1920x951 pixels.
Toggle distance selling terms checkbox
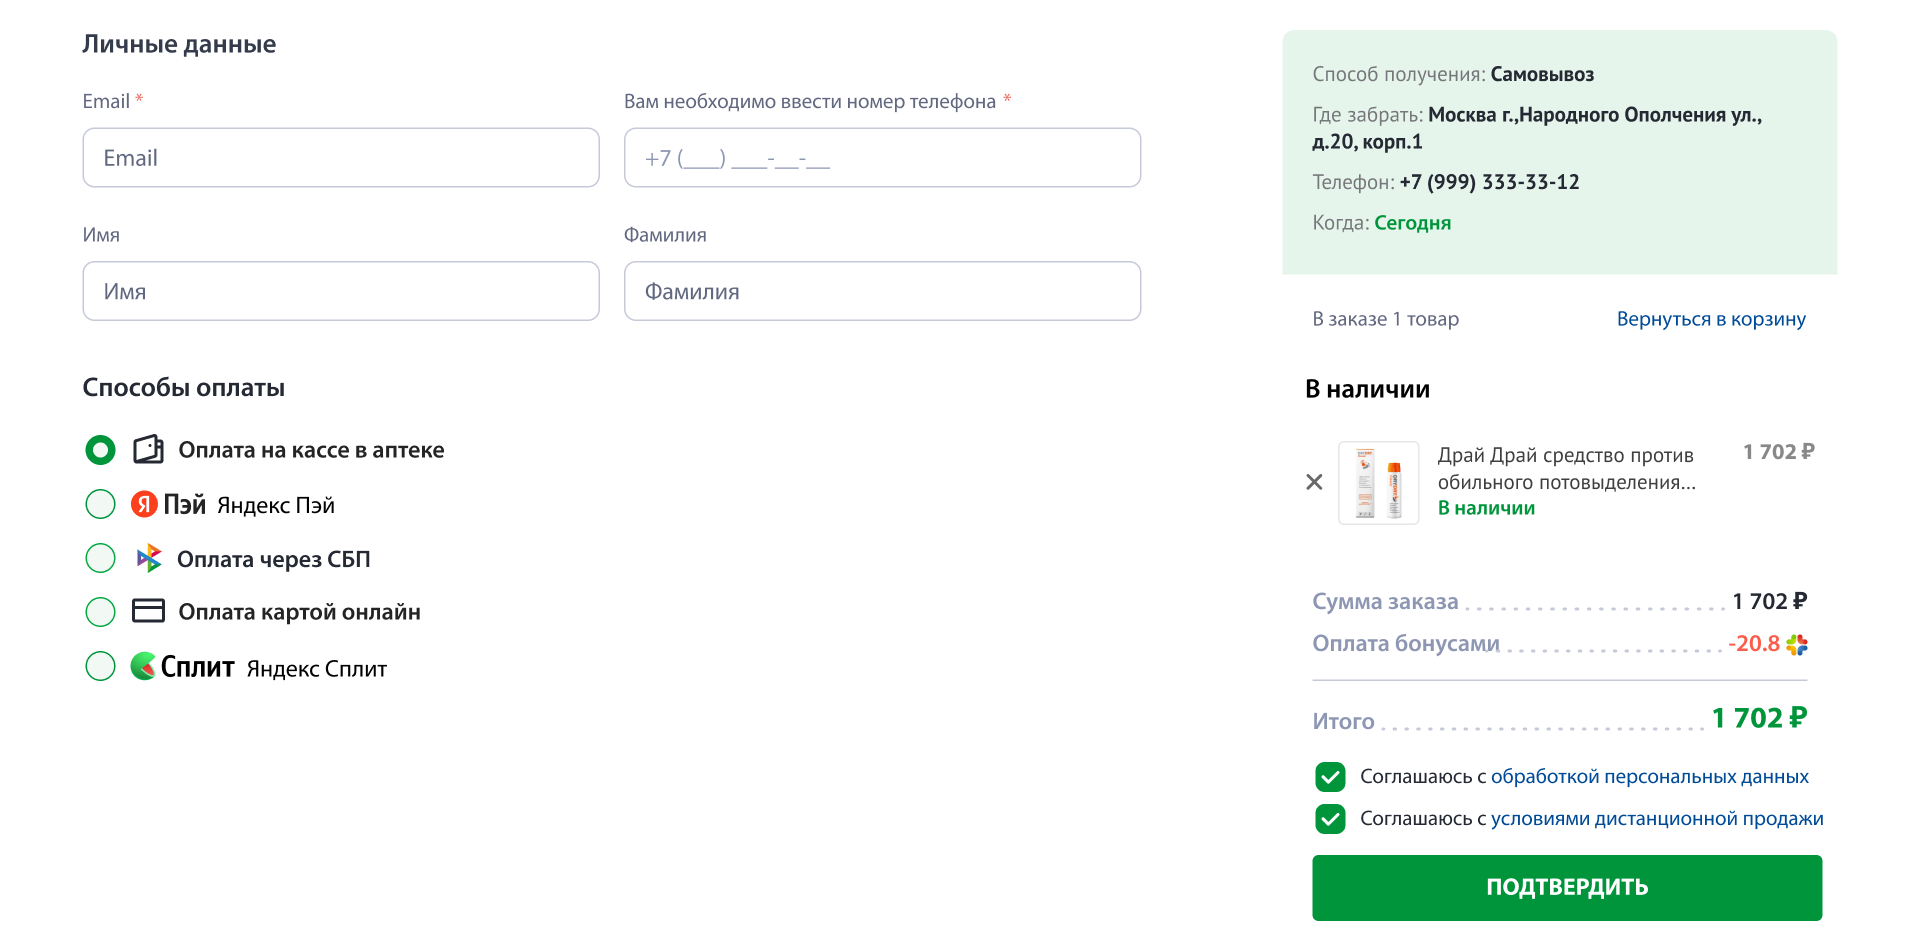coord(1330,819)
